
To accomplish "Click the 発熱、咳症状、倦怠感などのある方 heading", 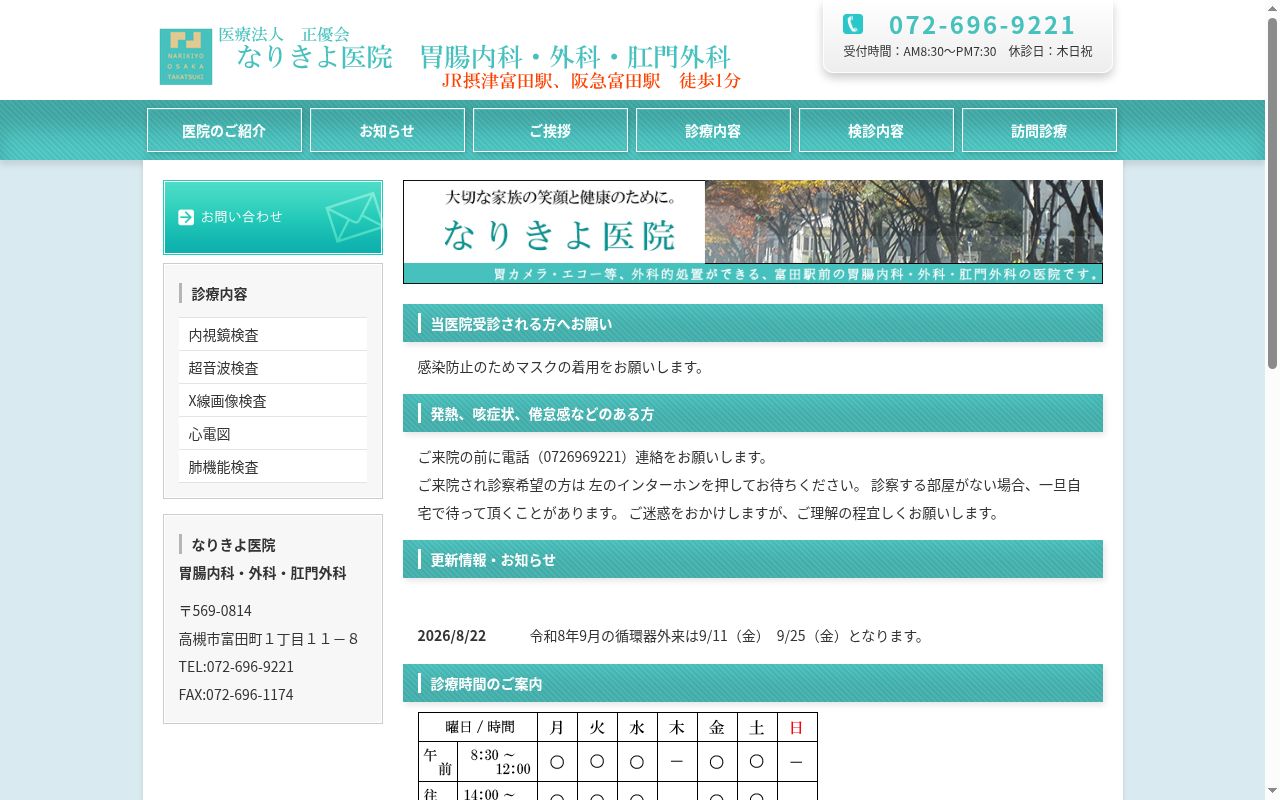I will click(753, 413).
